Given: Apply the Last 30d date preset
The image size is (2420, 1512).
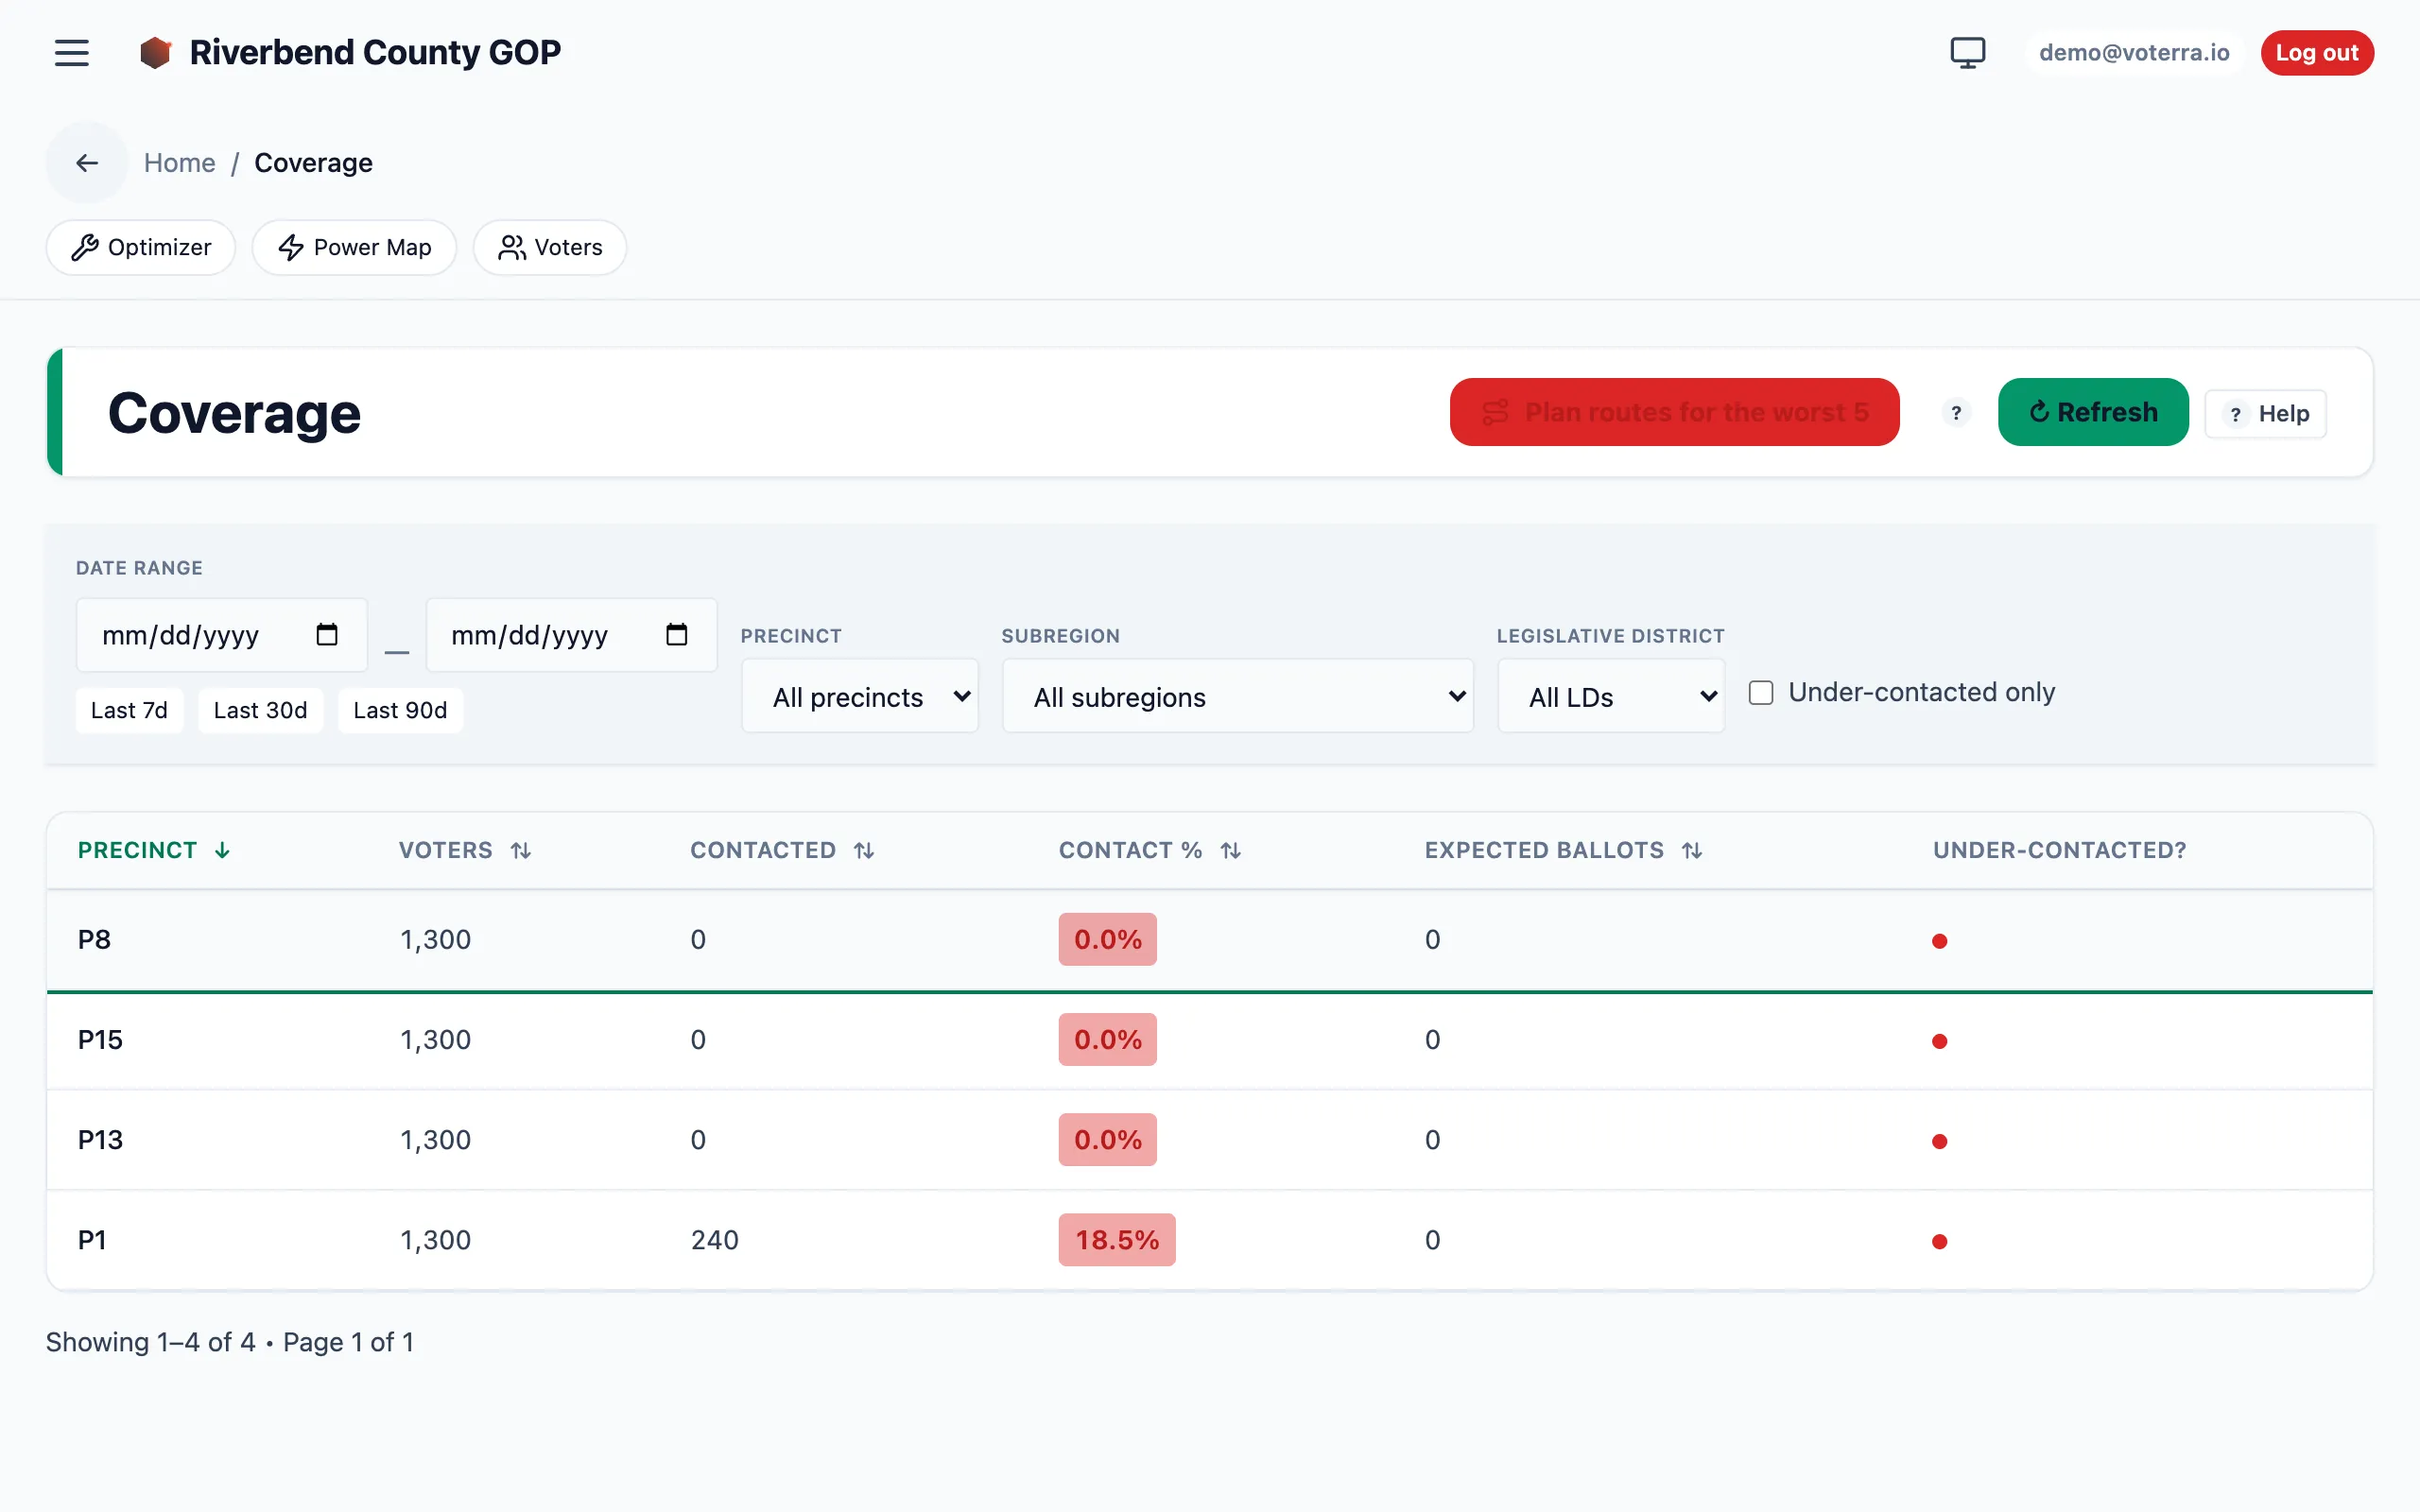Looking at the screenshot, I should (x=260, y=710).
